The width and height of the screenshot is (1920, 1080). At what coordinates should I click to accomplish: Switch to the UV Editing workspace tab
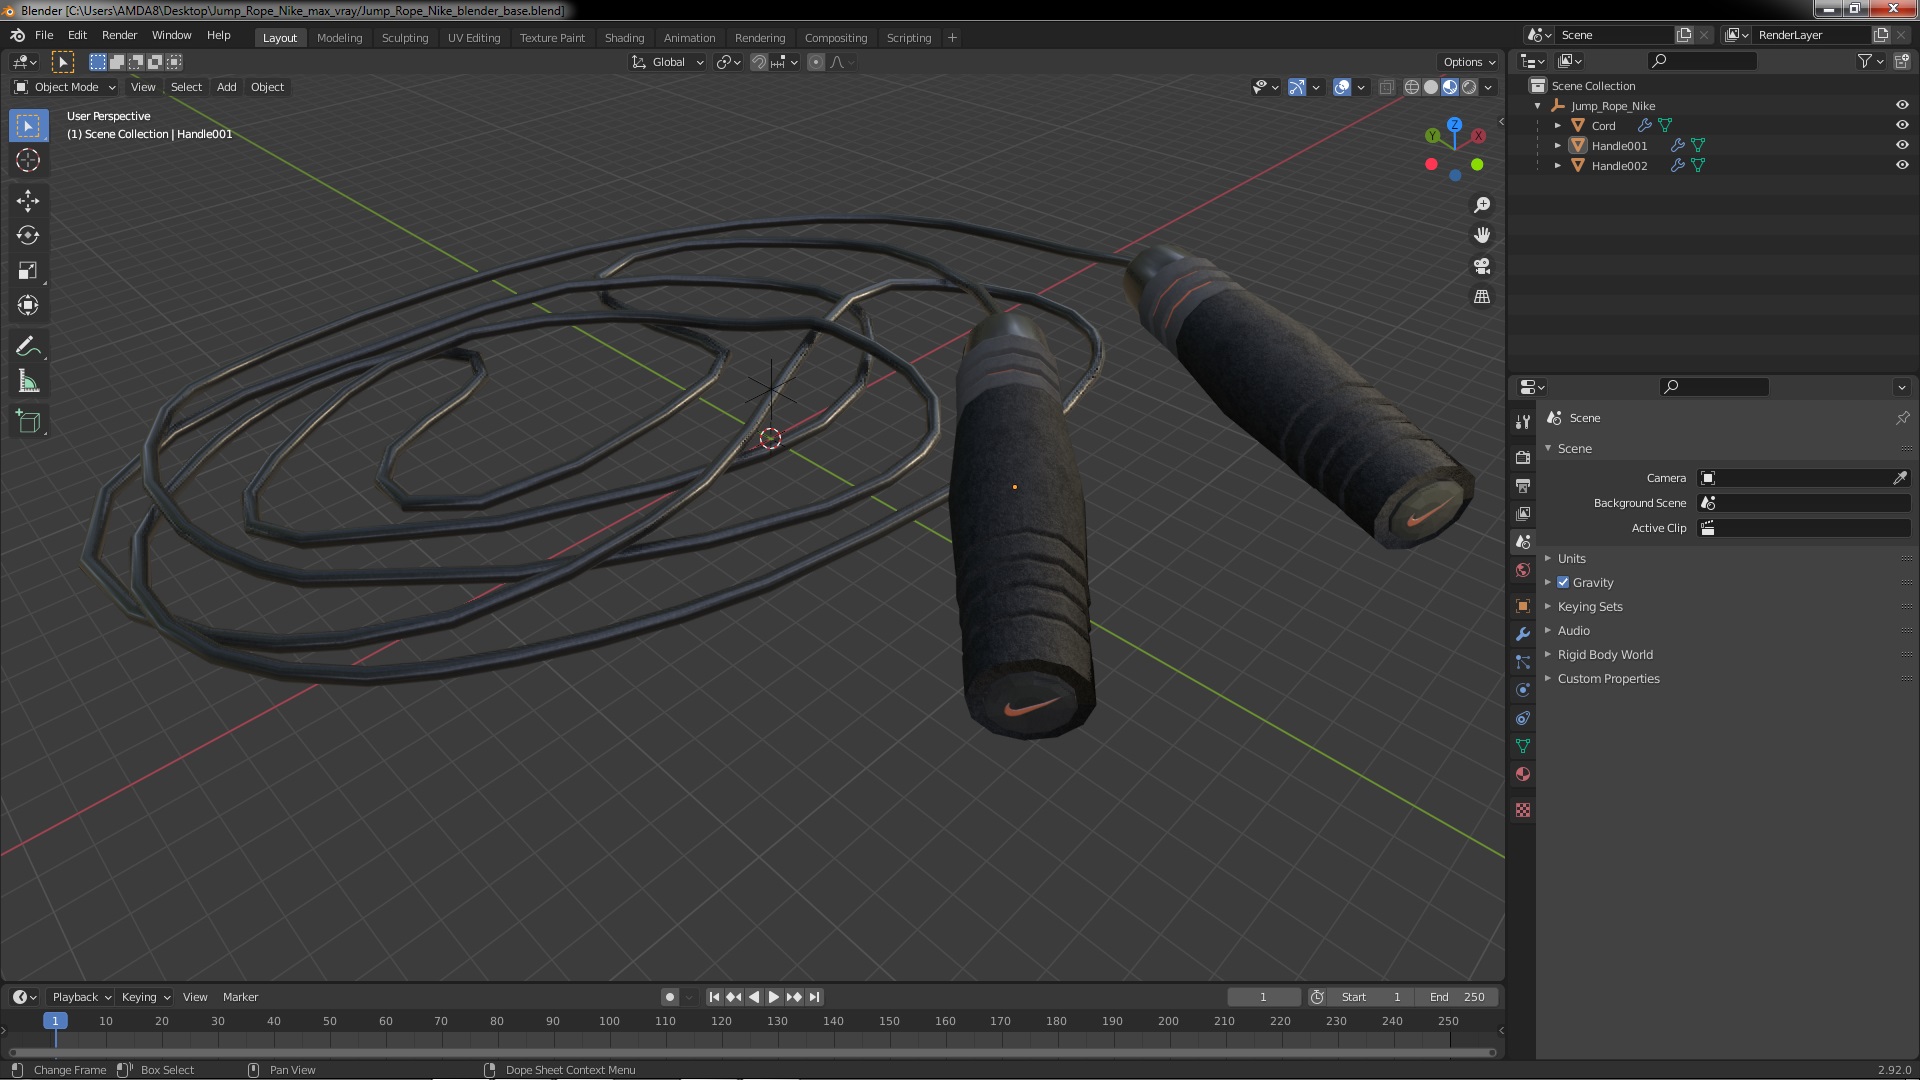point(474,38)
